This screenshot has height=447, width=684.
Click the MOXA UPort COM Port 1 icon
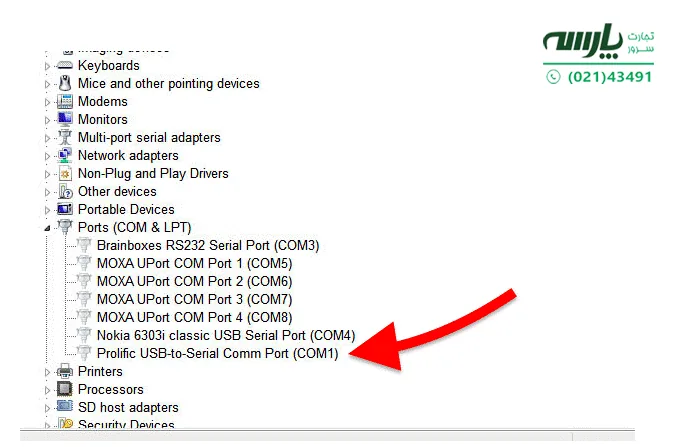coord(84,263)
